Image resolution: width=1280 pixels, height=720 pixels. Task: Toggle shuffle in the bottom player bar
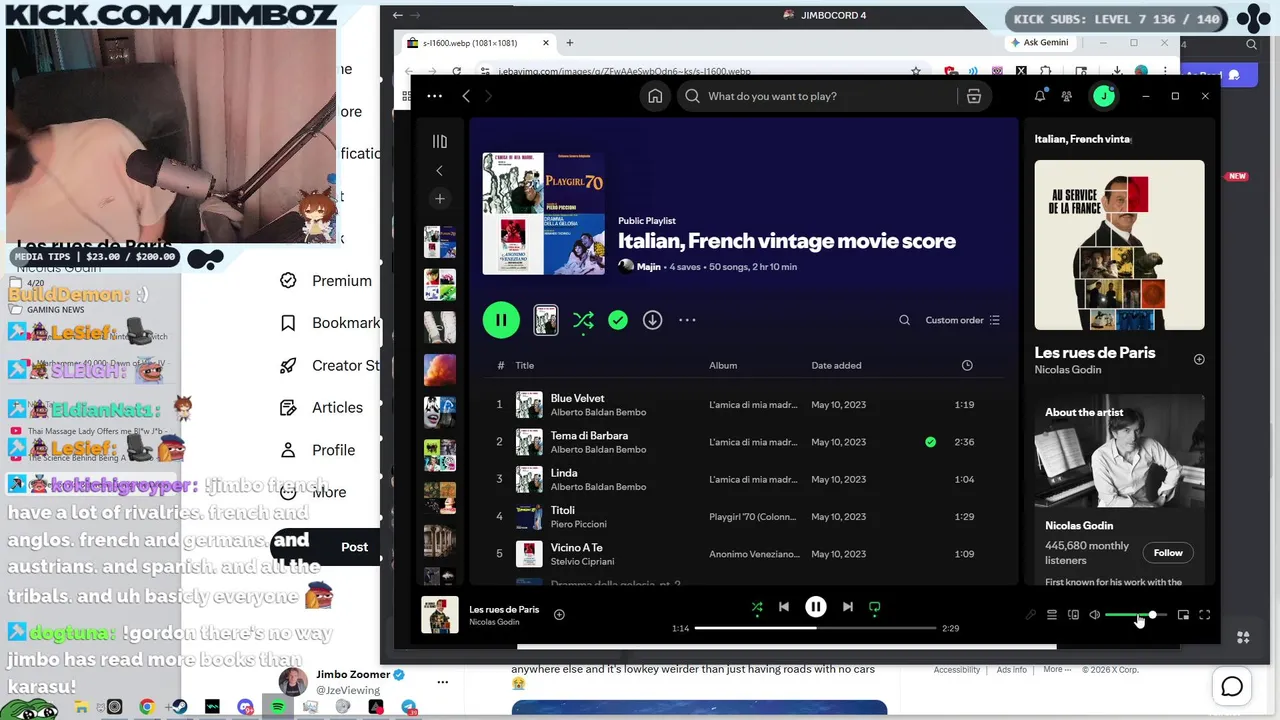click(x=757, y=607)
